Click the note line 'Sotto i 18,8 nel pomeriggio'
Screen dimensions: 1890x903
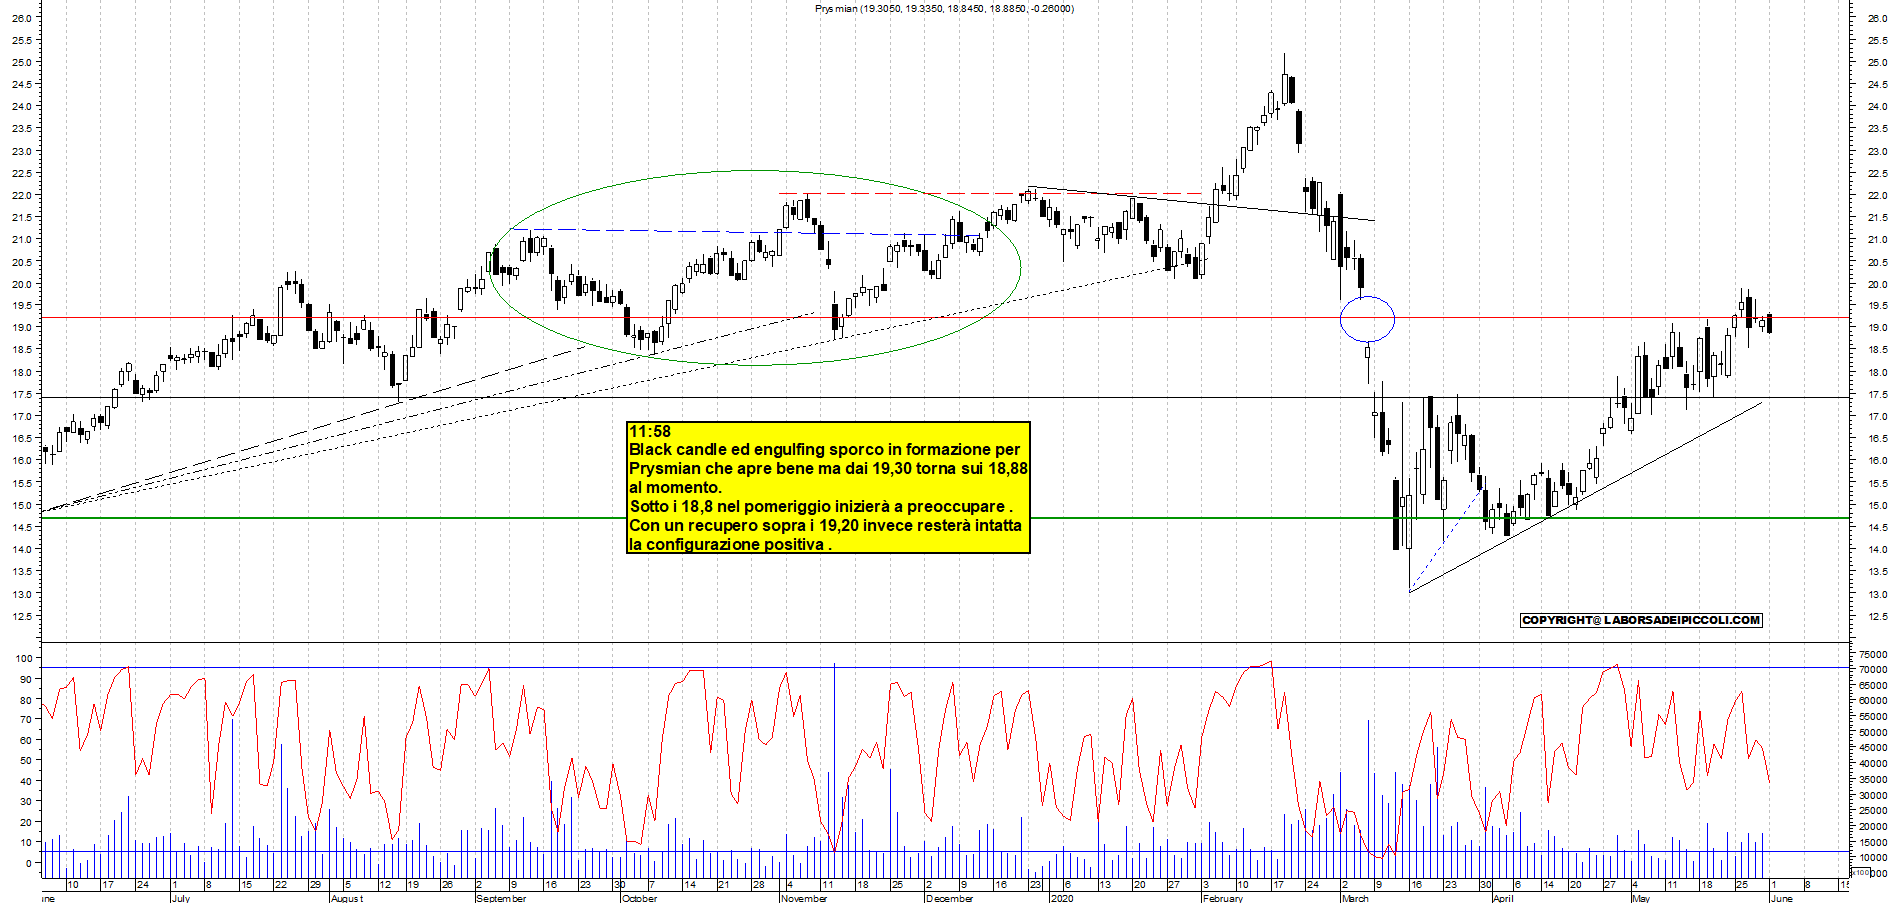pyautogui.click(x=821, y=507)
